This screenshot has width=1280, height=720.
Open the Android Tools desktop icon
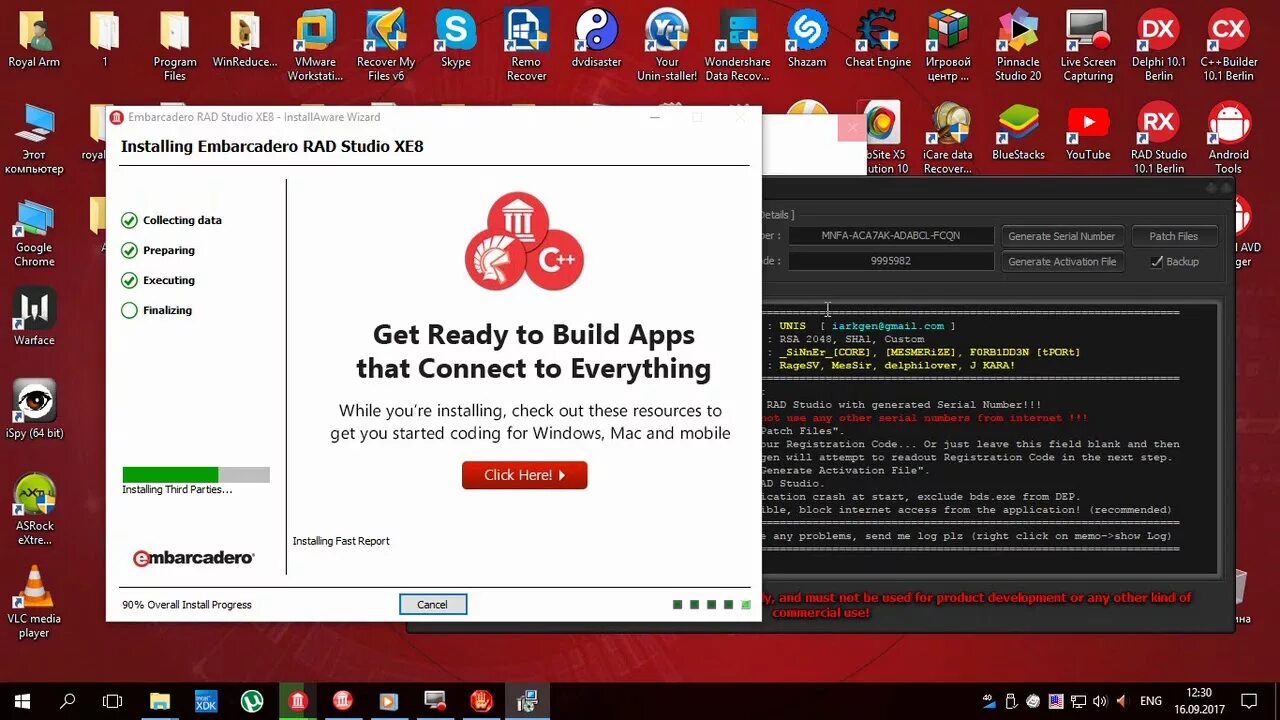click(1229, 138)
